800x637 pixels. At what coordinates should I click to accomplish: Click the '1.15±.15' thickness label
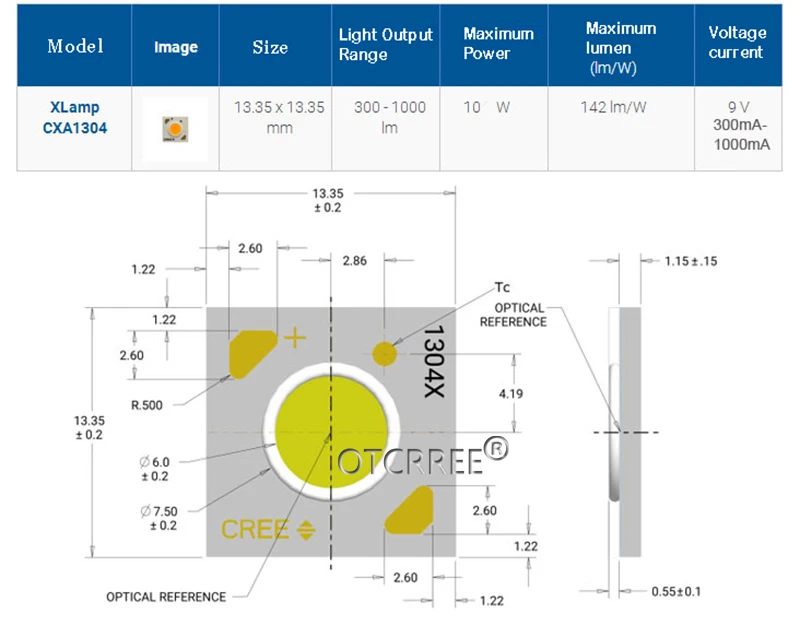click(691, 261)
